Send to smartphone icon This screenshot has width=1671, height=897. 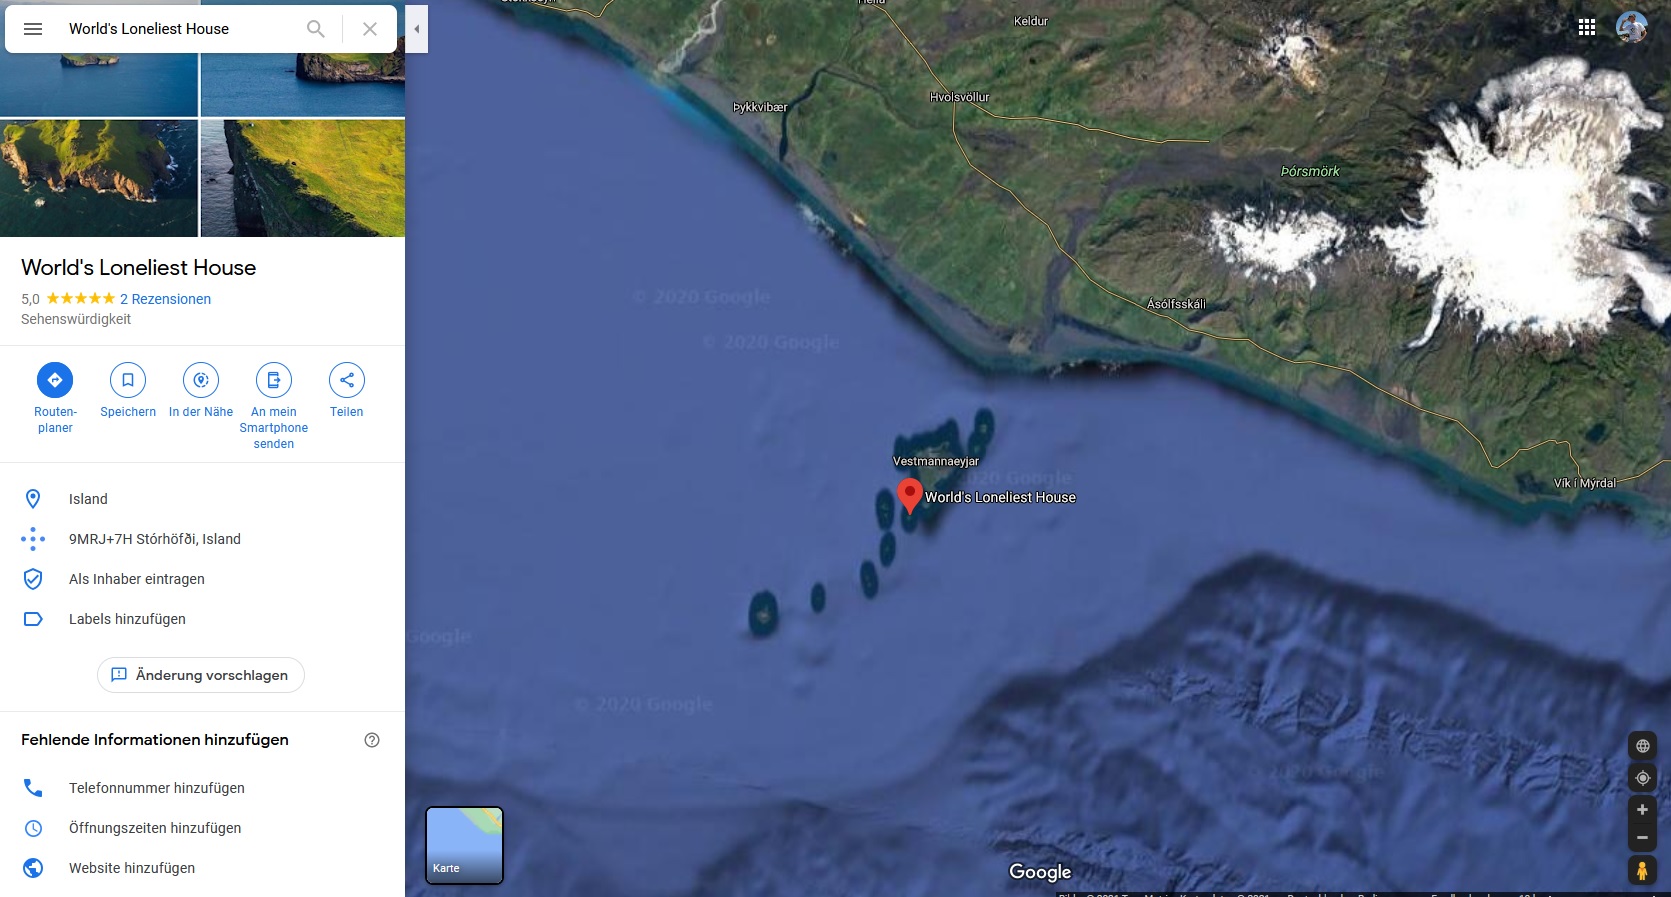coord(274,380)
